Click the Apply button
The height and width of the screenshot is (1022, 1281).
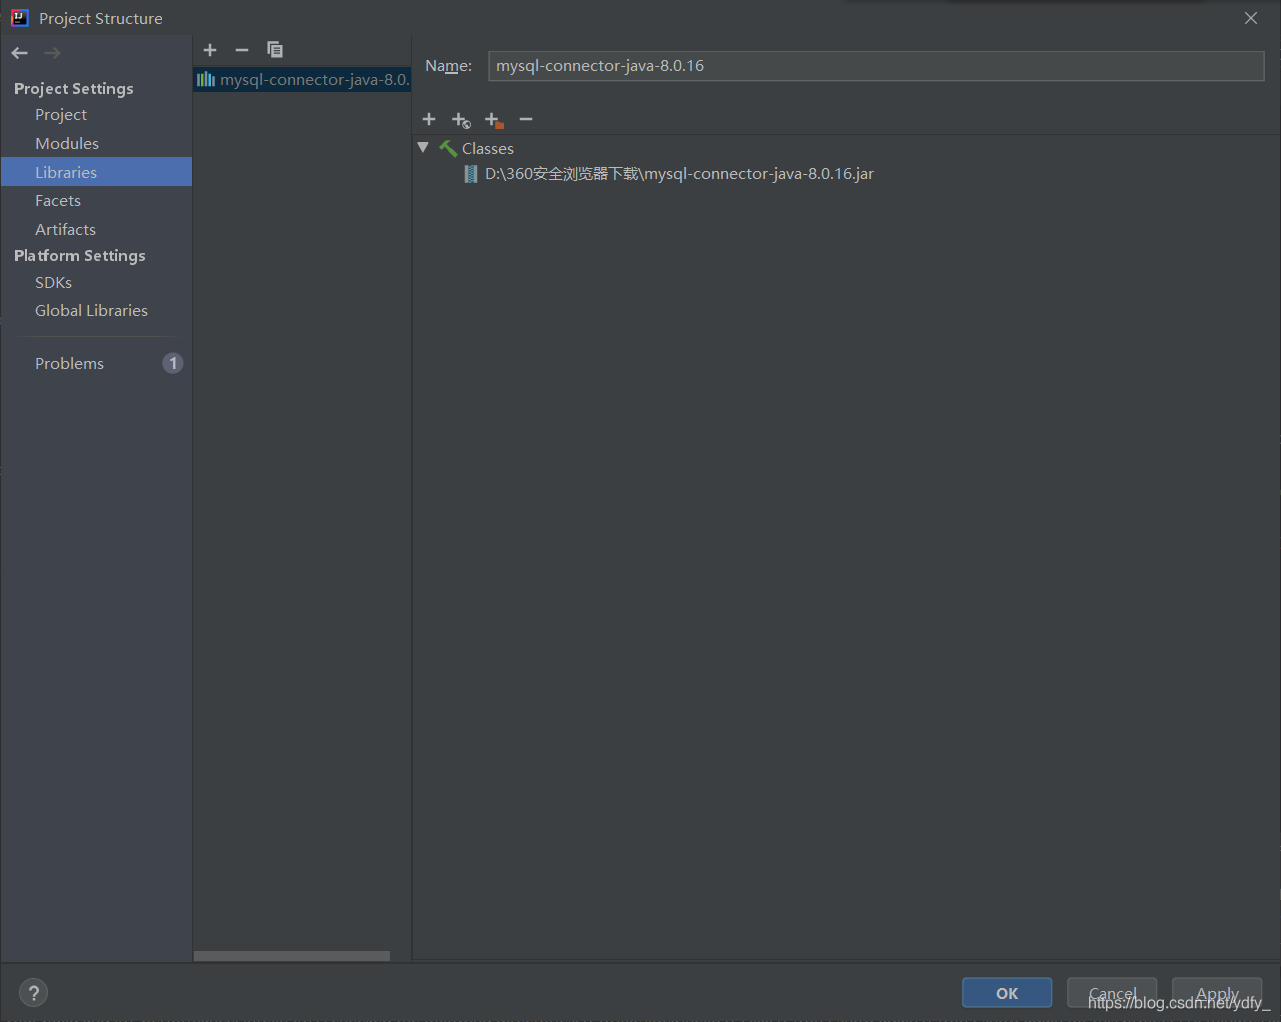1217,993
